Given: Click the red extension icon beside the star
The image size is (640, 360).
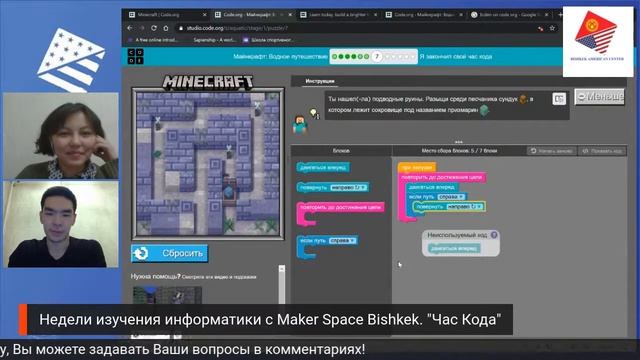Looking at the screenshot, I should click(x=541, y=29).
